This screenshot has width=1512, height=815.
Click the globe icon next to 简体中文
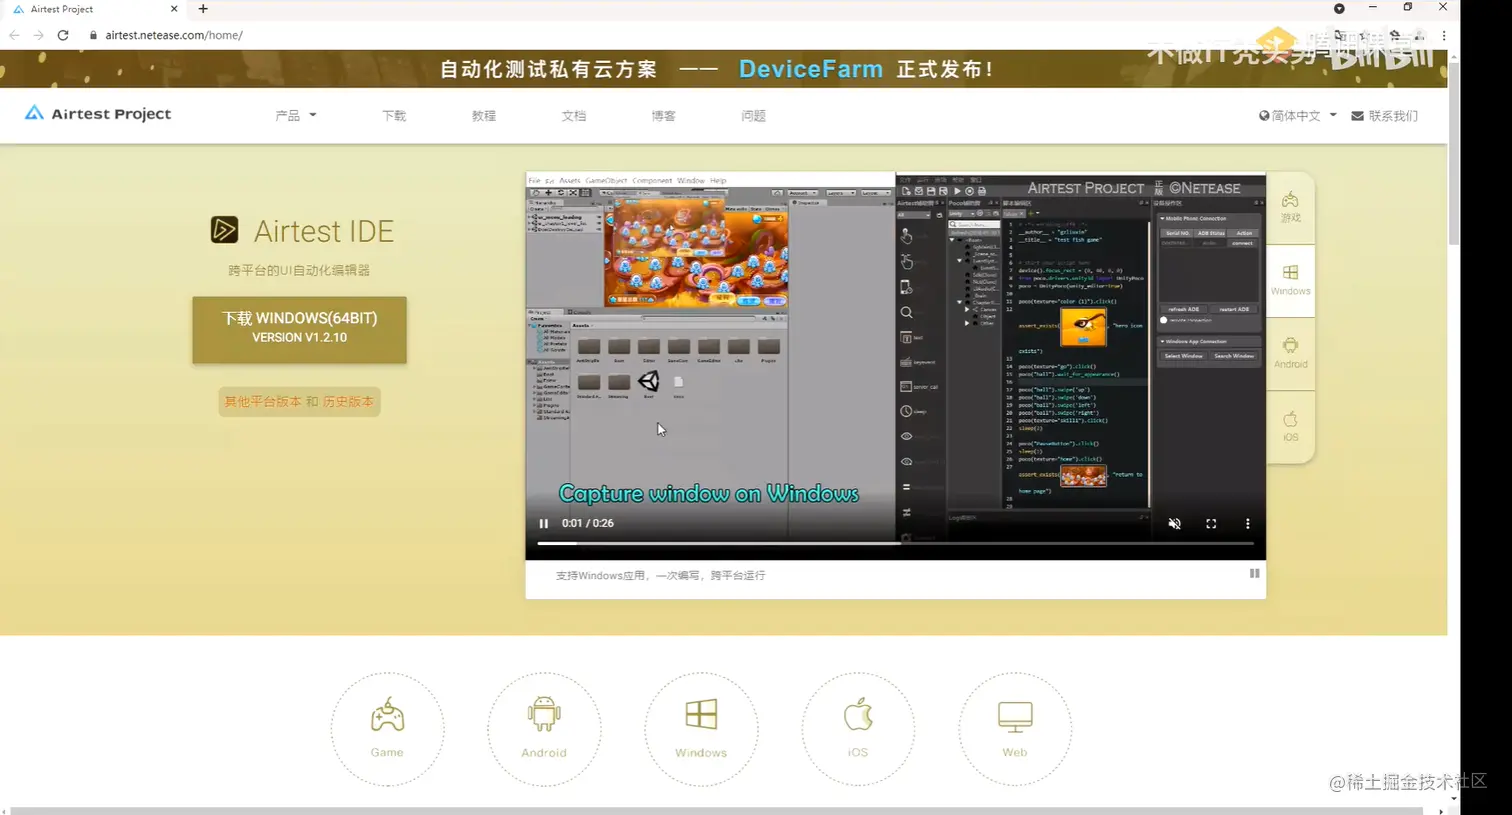coord(1264,116)
